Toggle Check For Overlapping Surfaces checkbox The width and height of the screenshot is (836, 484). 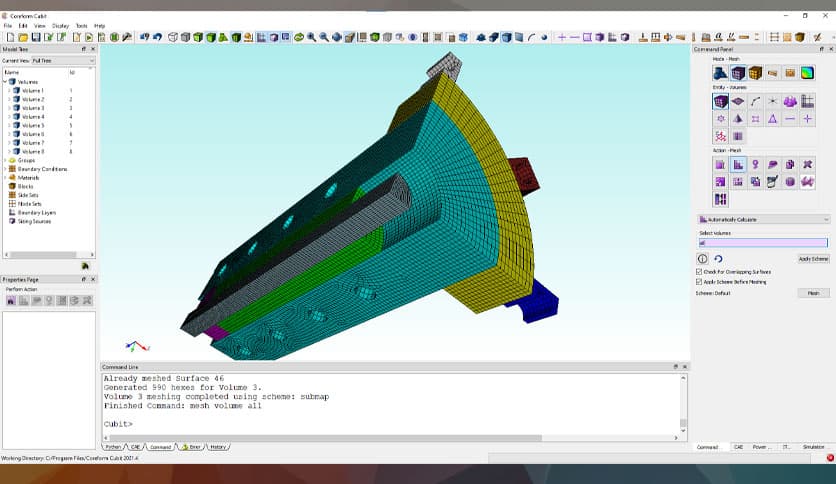[x=699, y=271]
